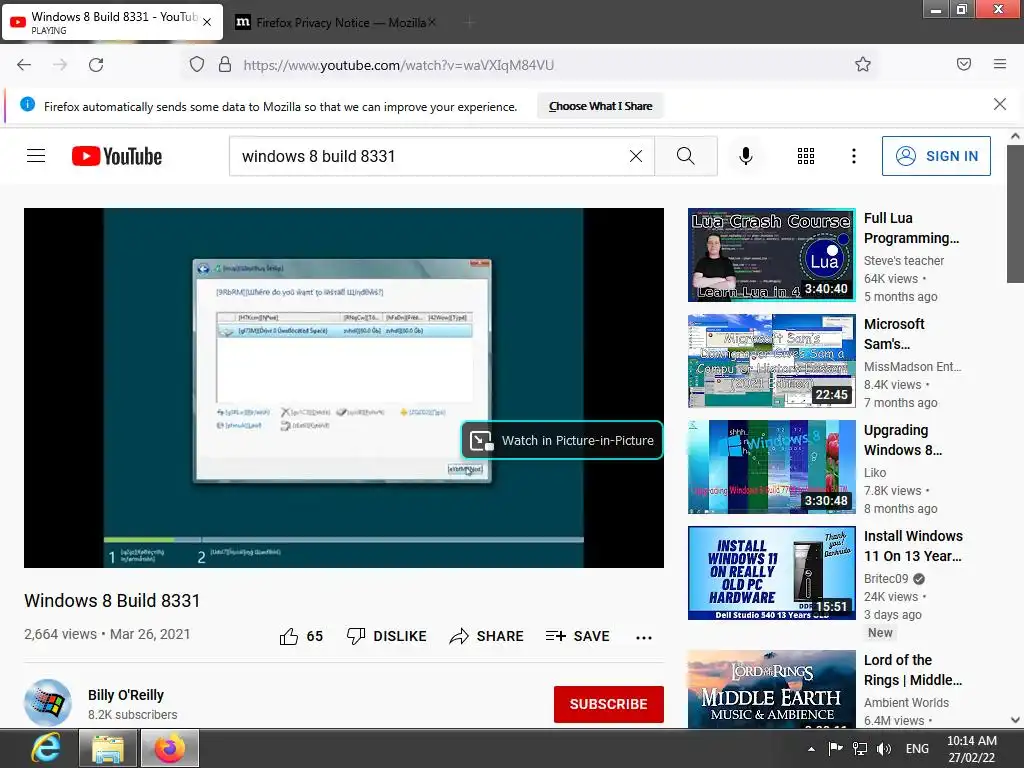Click the SIGN IN button
Image resolution: width=1024 pixels, height=768 pixels.
(936, 156)
